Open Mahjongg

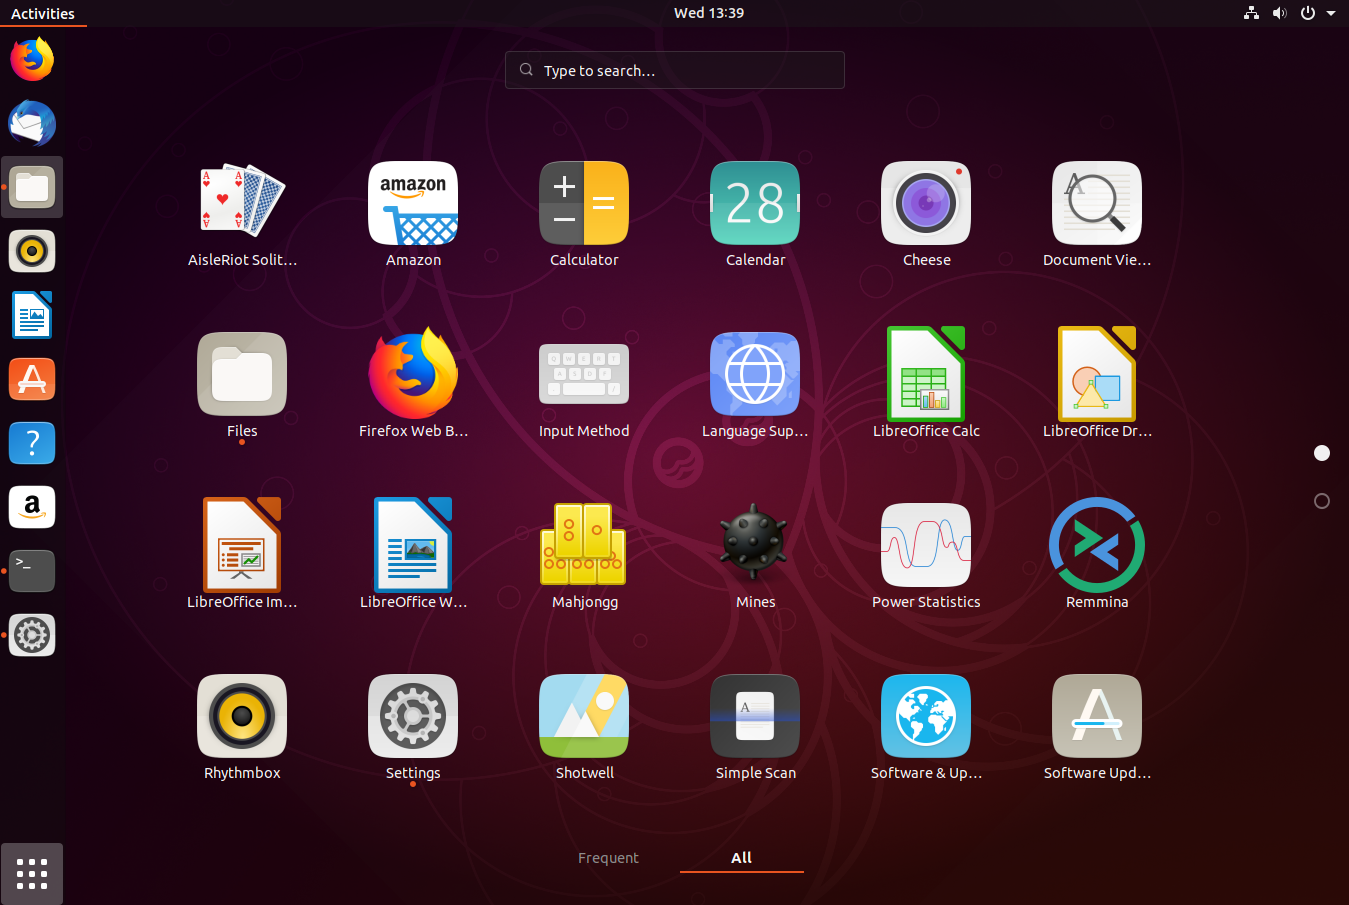tap(584, 545)
